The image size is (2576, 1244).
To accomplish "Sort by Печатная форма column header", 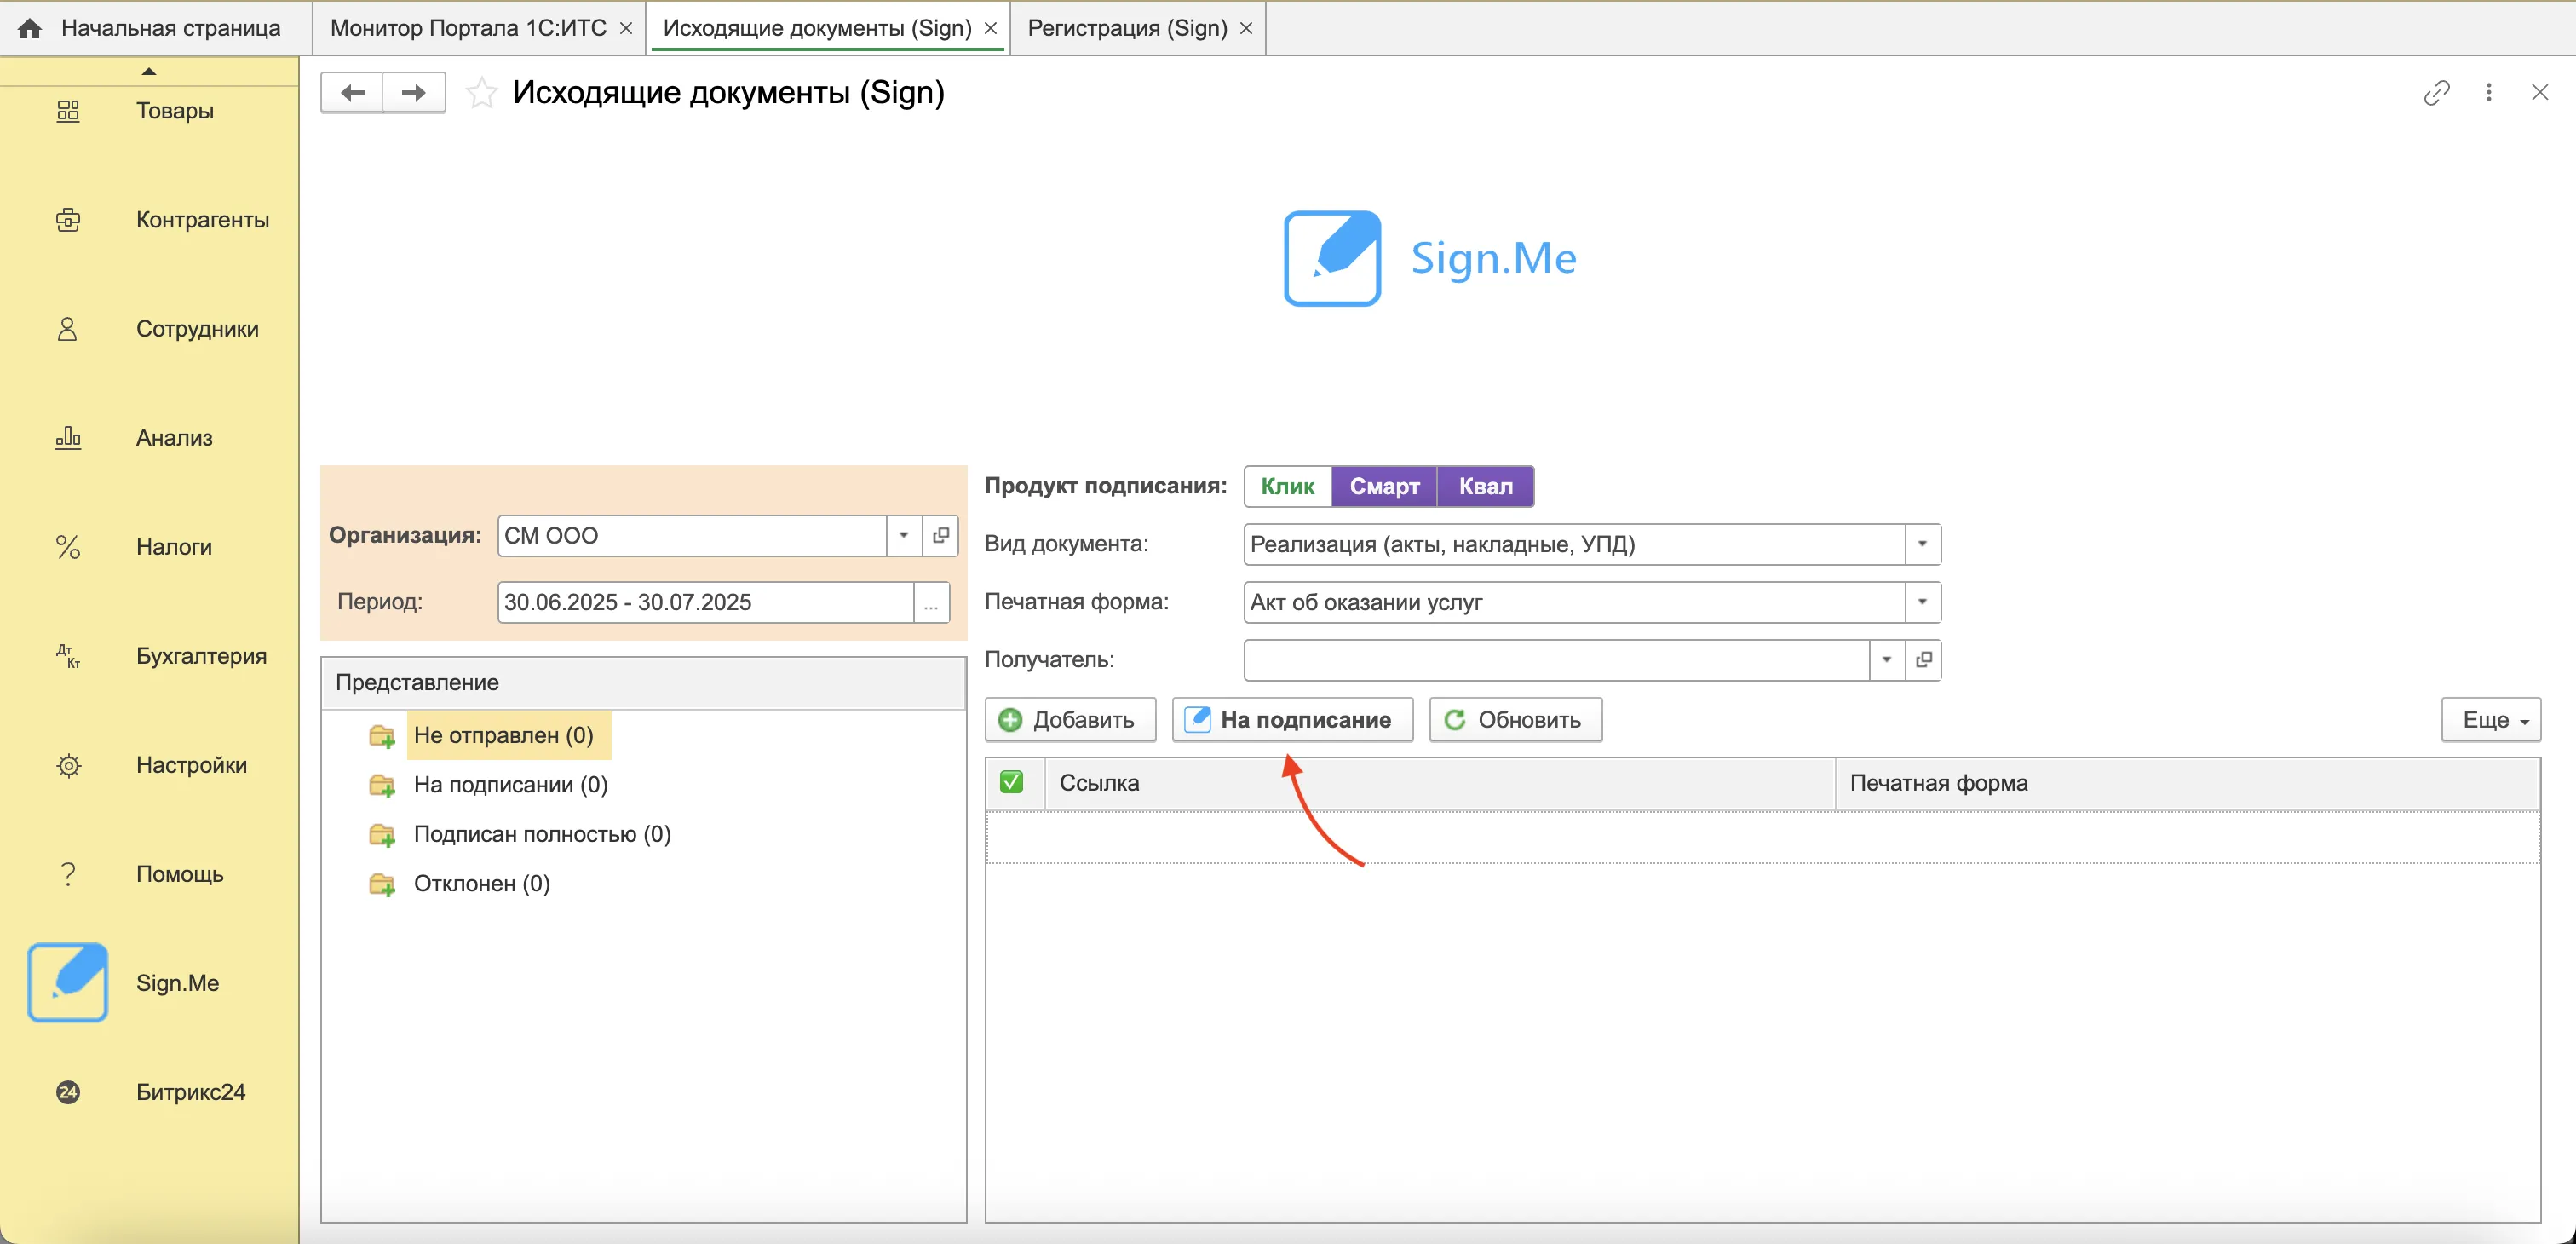I will point(2188,783).
